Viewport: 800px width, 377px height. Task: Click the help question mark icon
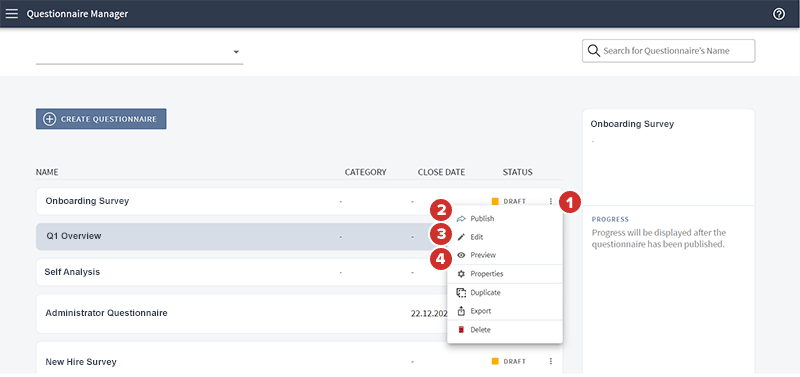(x=779, y=14)
